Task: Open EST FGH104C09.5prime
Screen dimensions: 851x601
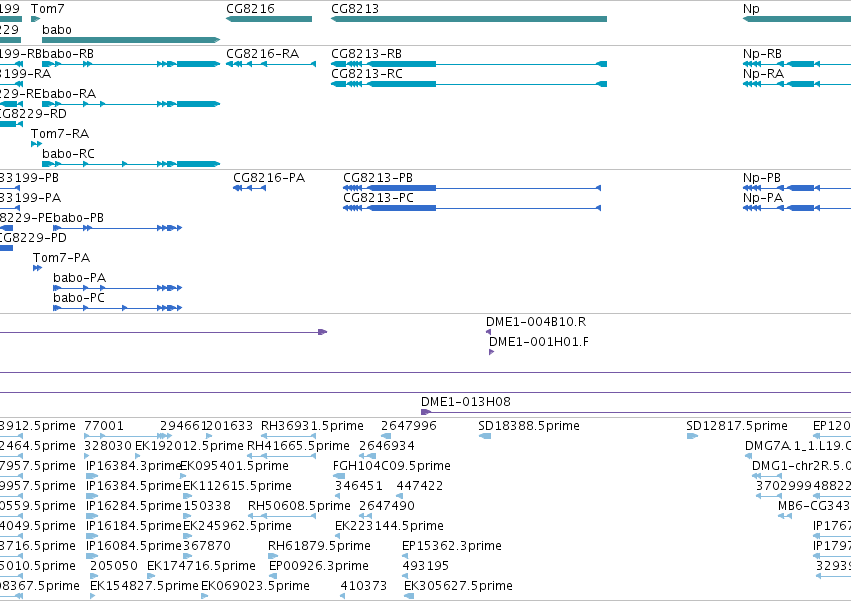Action: click(339, 476)
